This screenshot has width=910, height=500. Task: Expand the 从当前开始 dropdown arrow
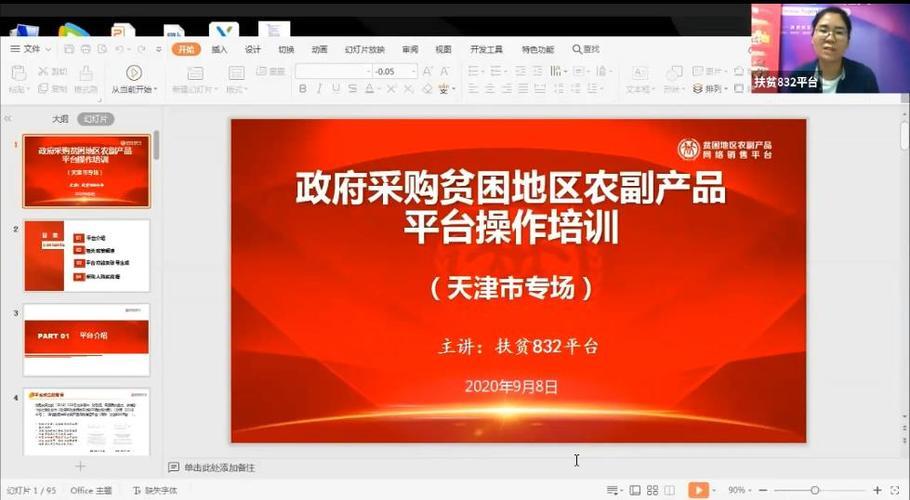[x=156, y=89]
